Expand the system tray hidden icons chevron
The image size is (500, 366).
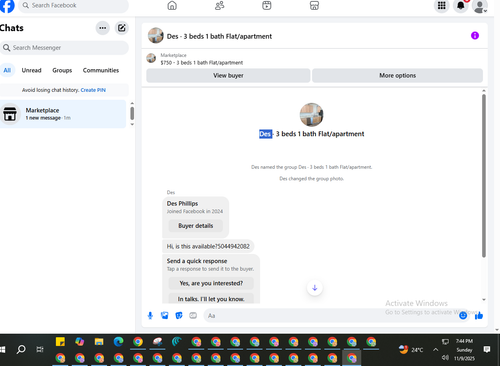coord(435,350)
